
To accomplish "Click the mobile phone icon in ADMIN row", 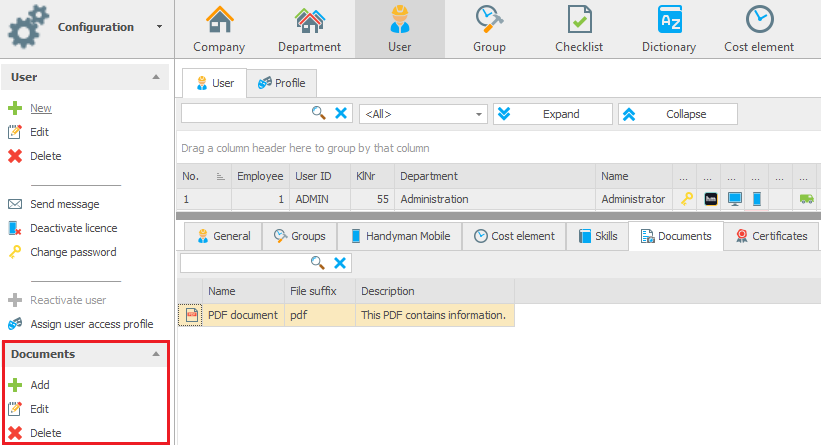I will (x=757, y=199).
